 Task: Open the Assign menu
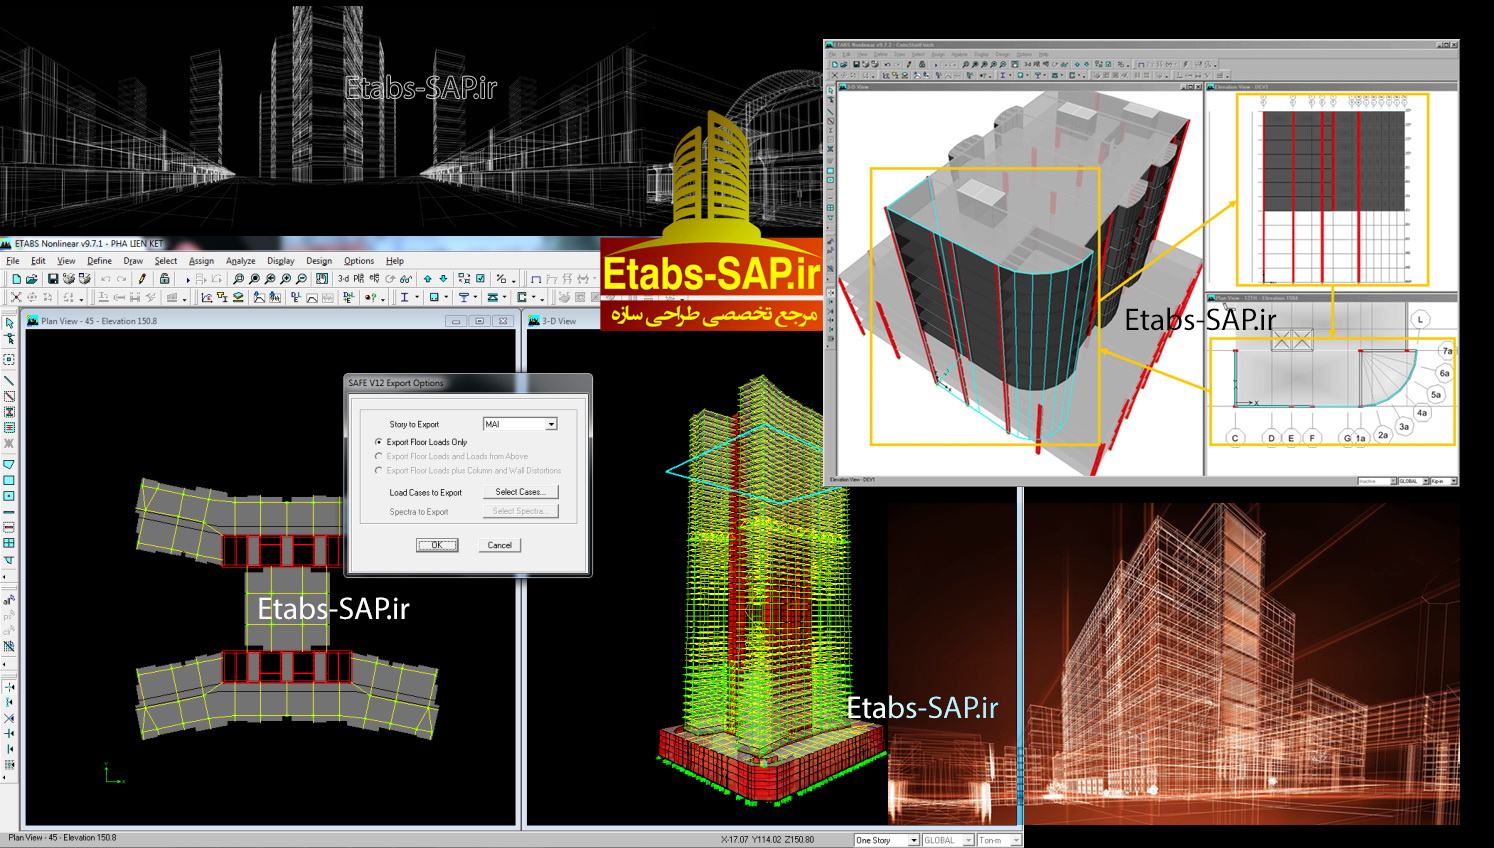(201, 261)
